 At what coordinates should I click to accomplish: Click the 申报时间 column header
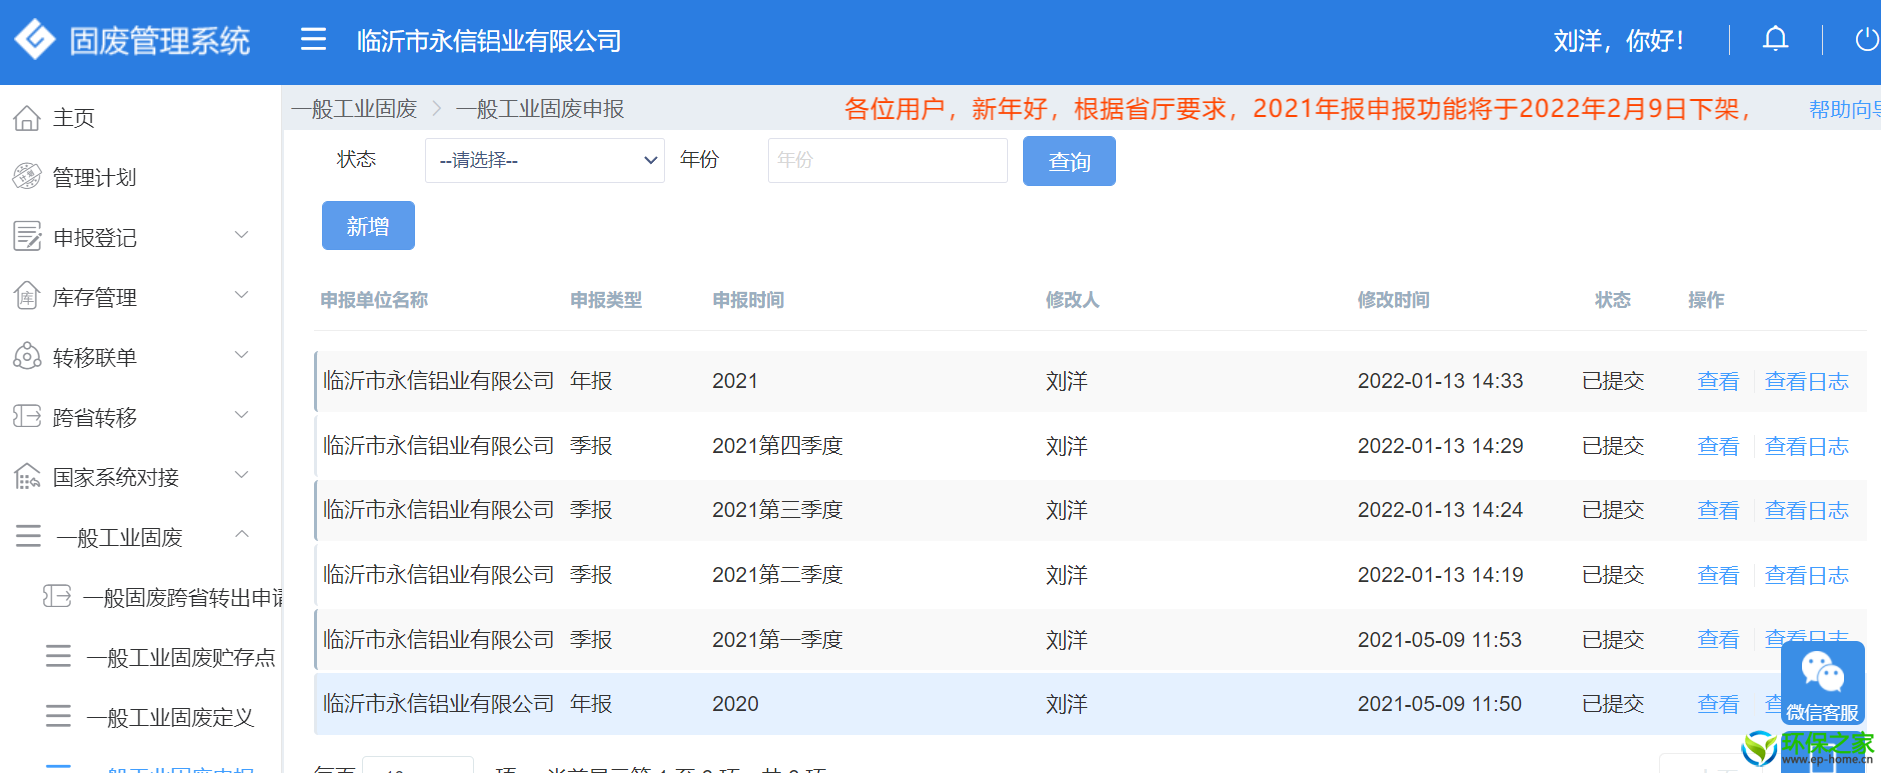pyautogui.click(x=748, y=300)
